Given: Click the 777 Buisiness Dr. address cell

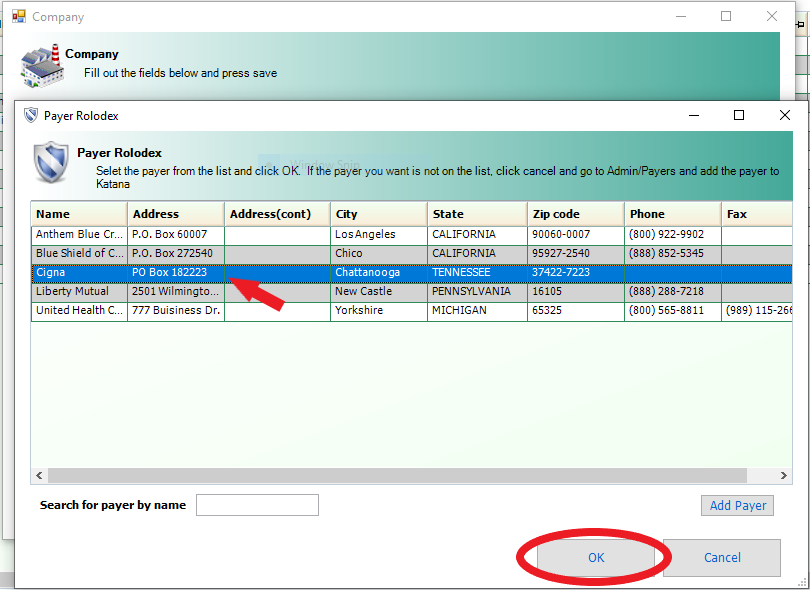Looking at the screenshot, I should coord(176,310).
